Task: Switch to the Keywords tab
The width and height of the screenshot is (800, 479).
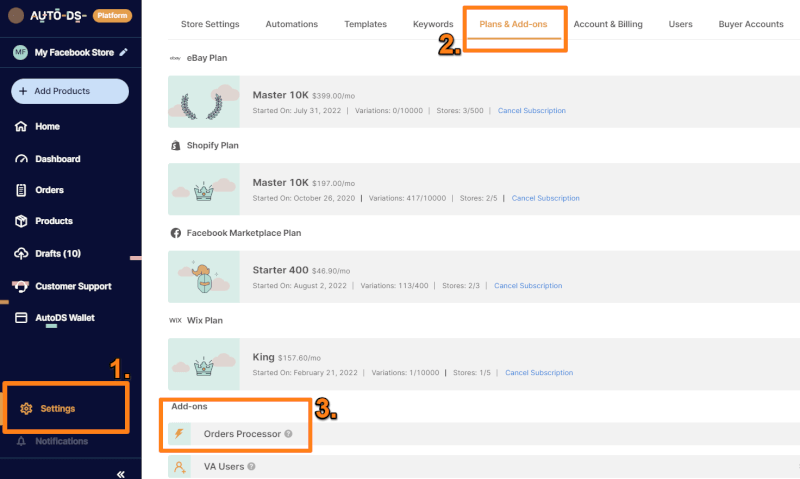Action: (433, 24)
